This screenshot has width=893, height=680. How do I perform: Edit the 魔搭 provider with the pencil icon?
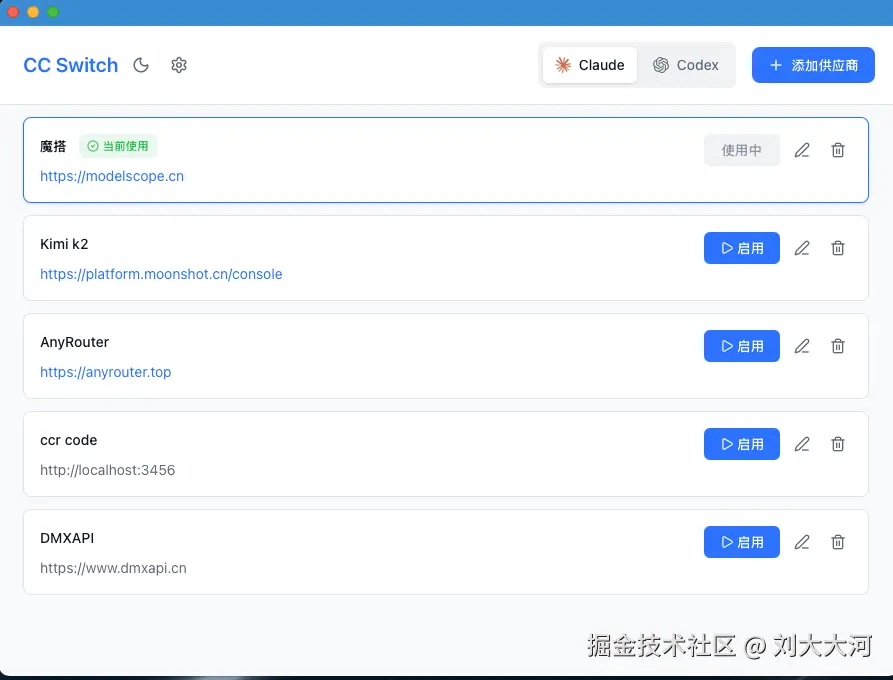coord(801,150)
